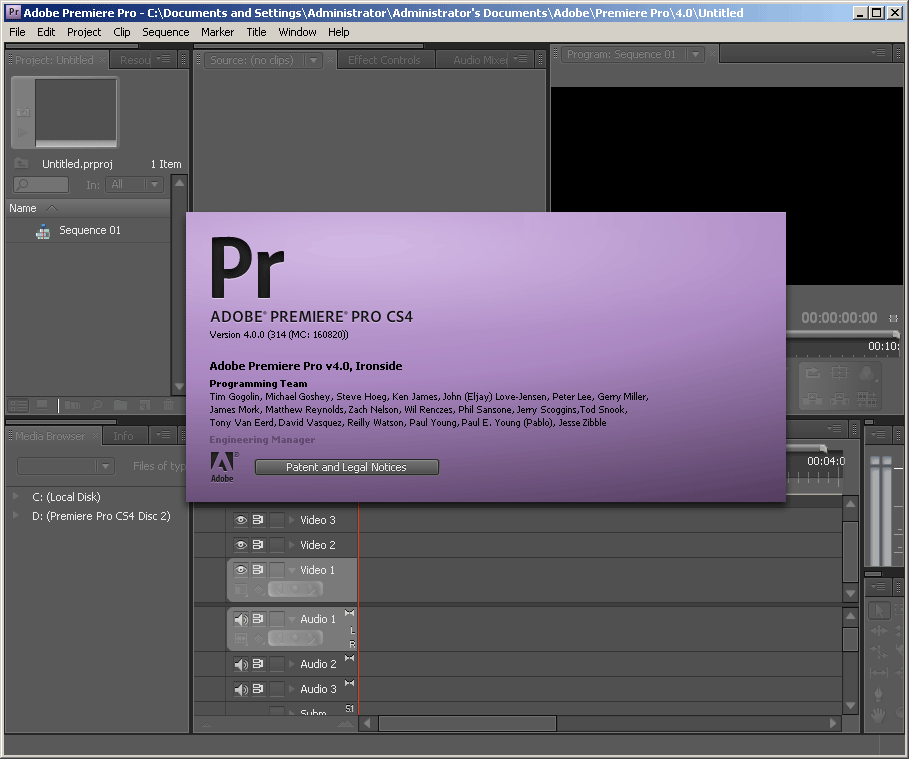Screen dimensions: 909x759
Task: Toggle Video 1 track visibility eye
Action: pyautogui.click(x=241, y=570)
